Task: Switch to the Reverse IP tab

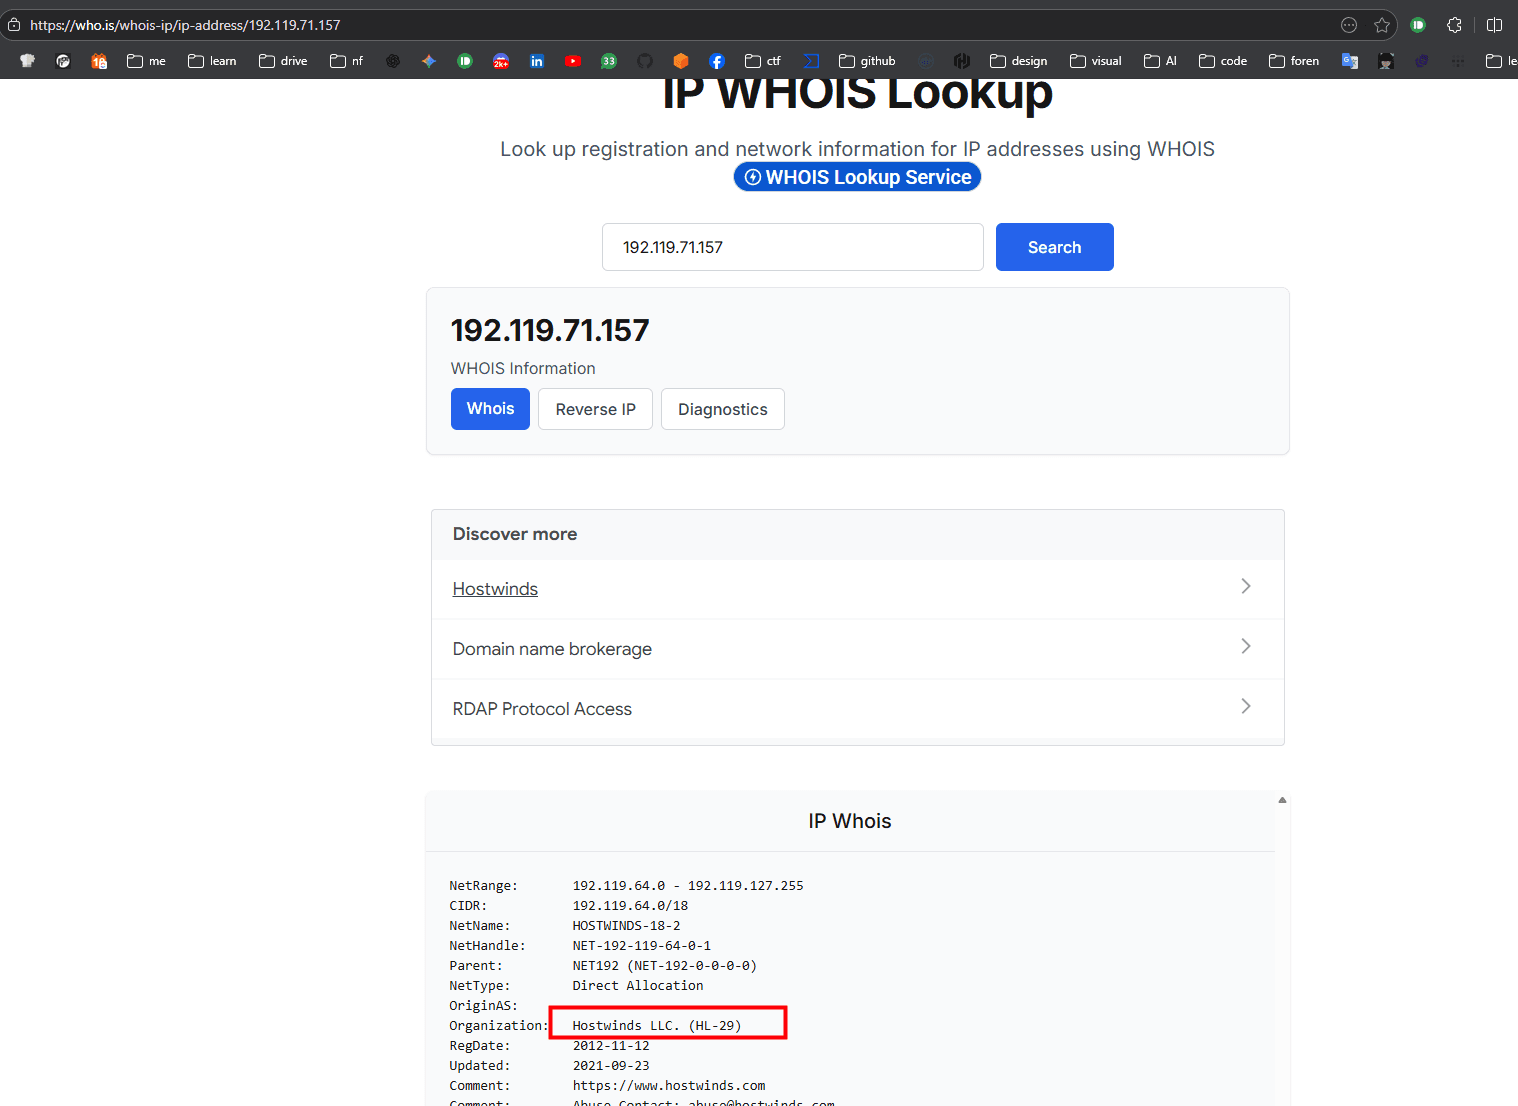Action: point(595,409)
